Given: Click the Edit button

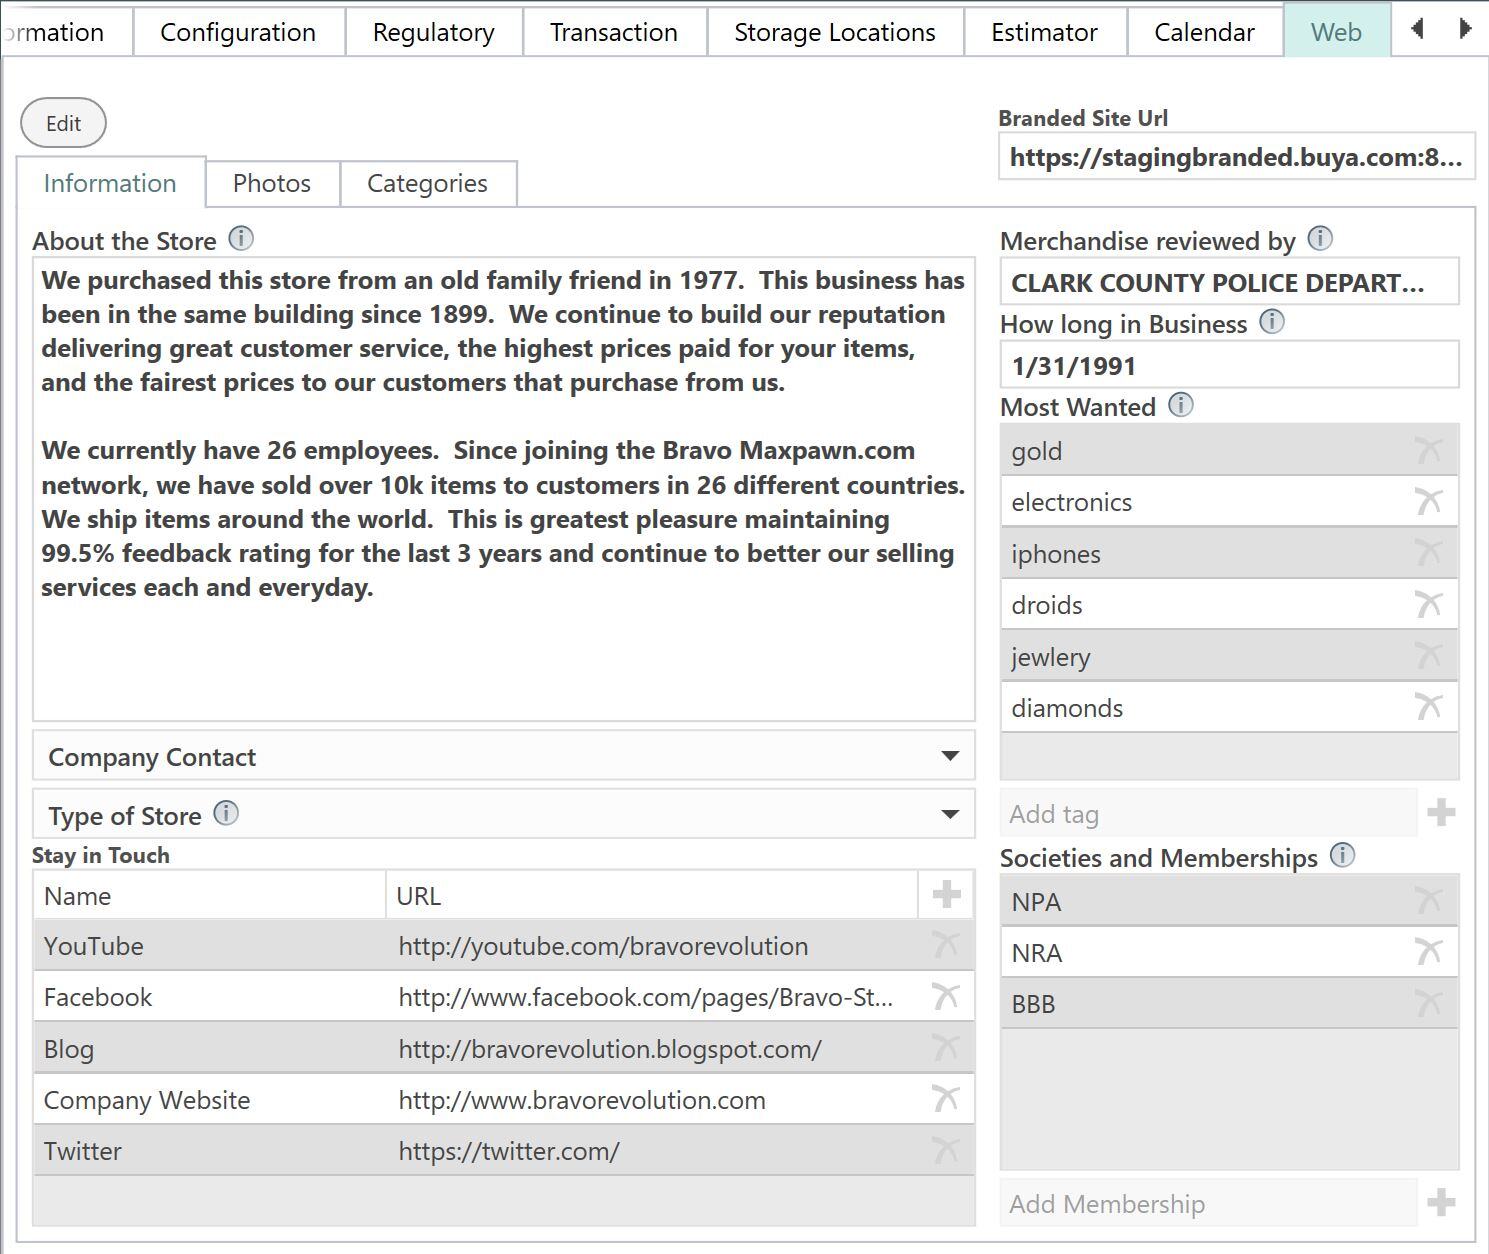Looking at the screenshot, I should (63, 123).
